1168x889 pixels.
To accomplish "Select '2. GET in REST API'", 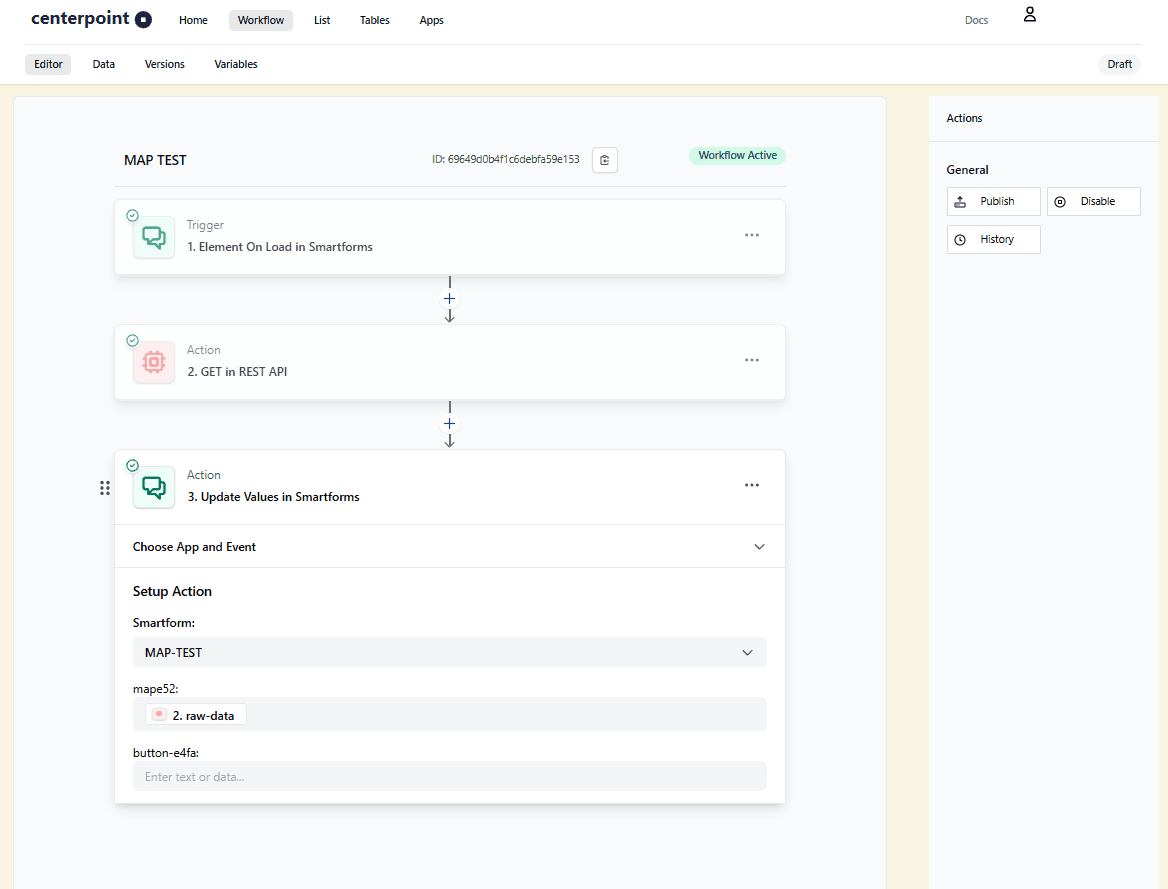I will click(237, 372).
